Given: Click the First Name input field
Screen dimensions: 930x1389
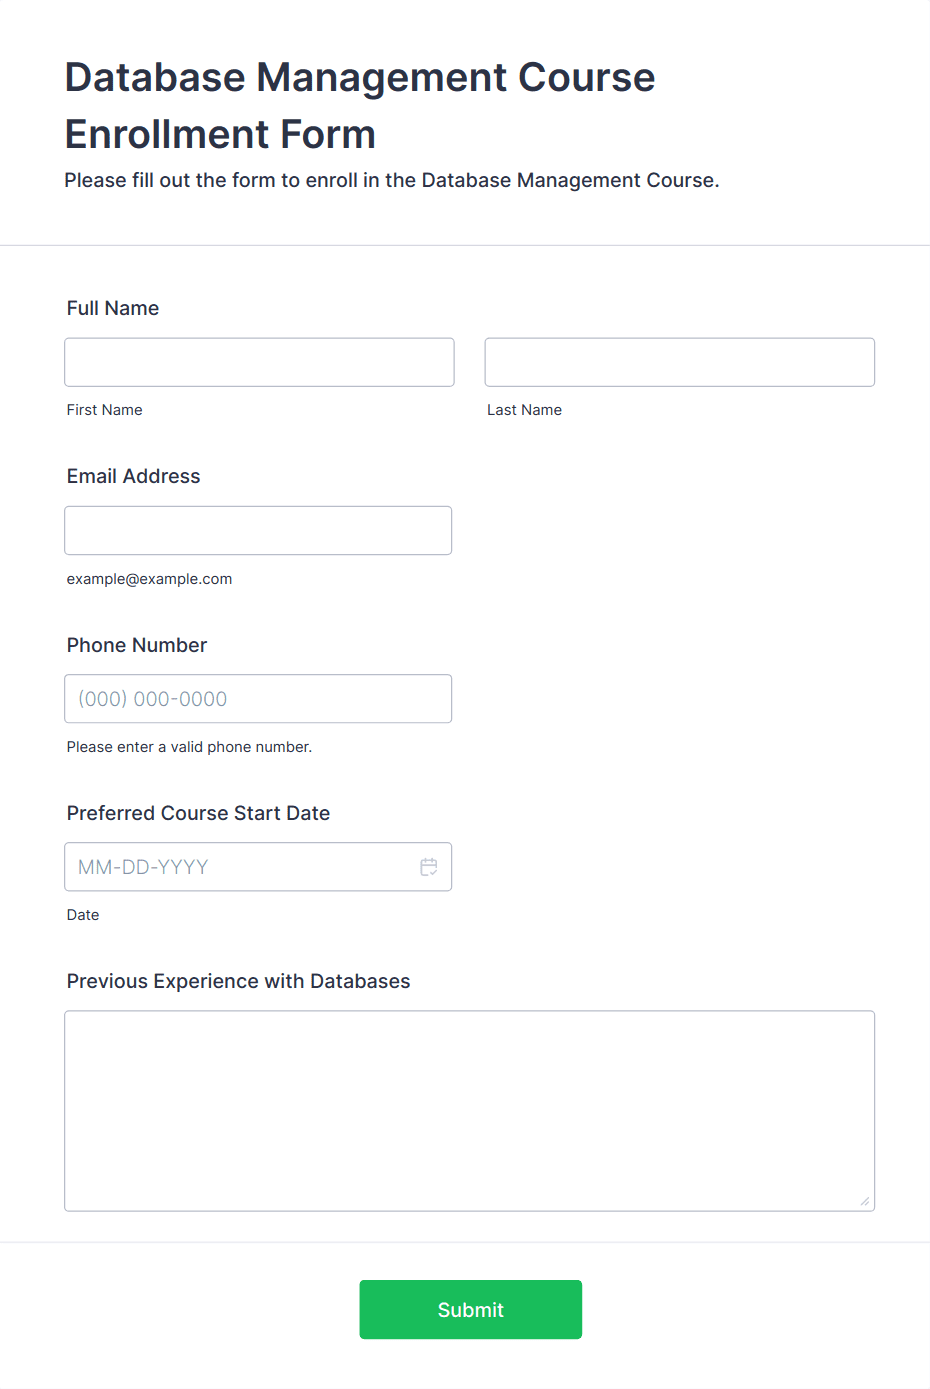Looking at the screenshot, I should 259,362.
